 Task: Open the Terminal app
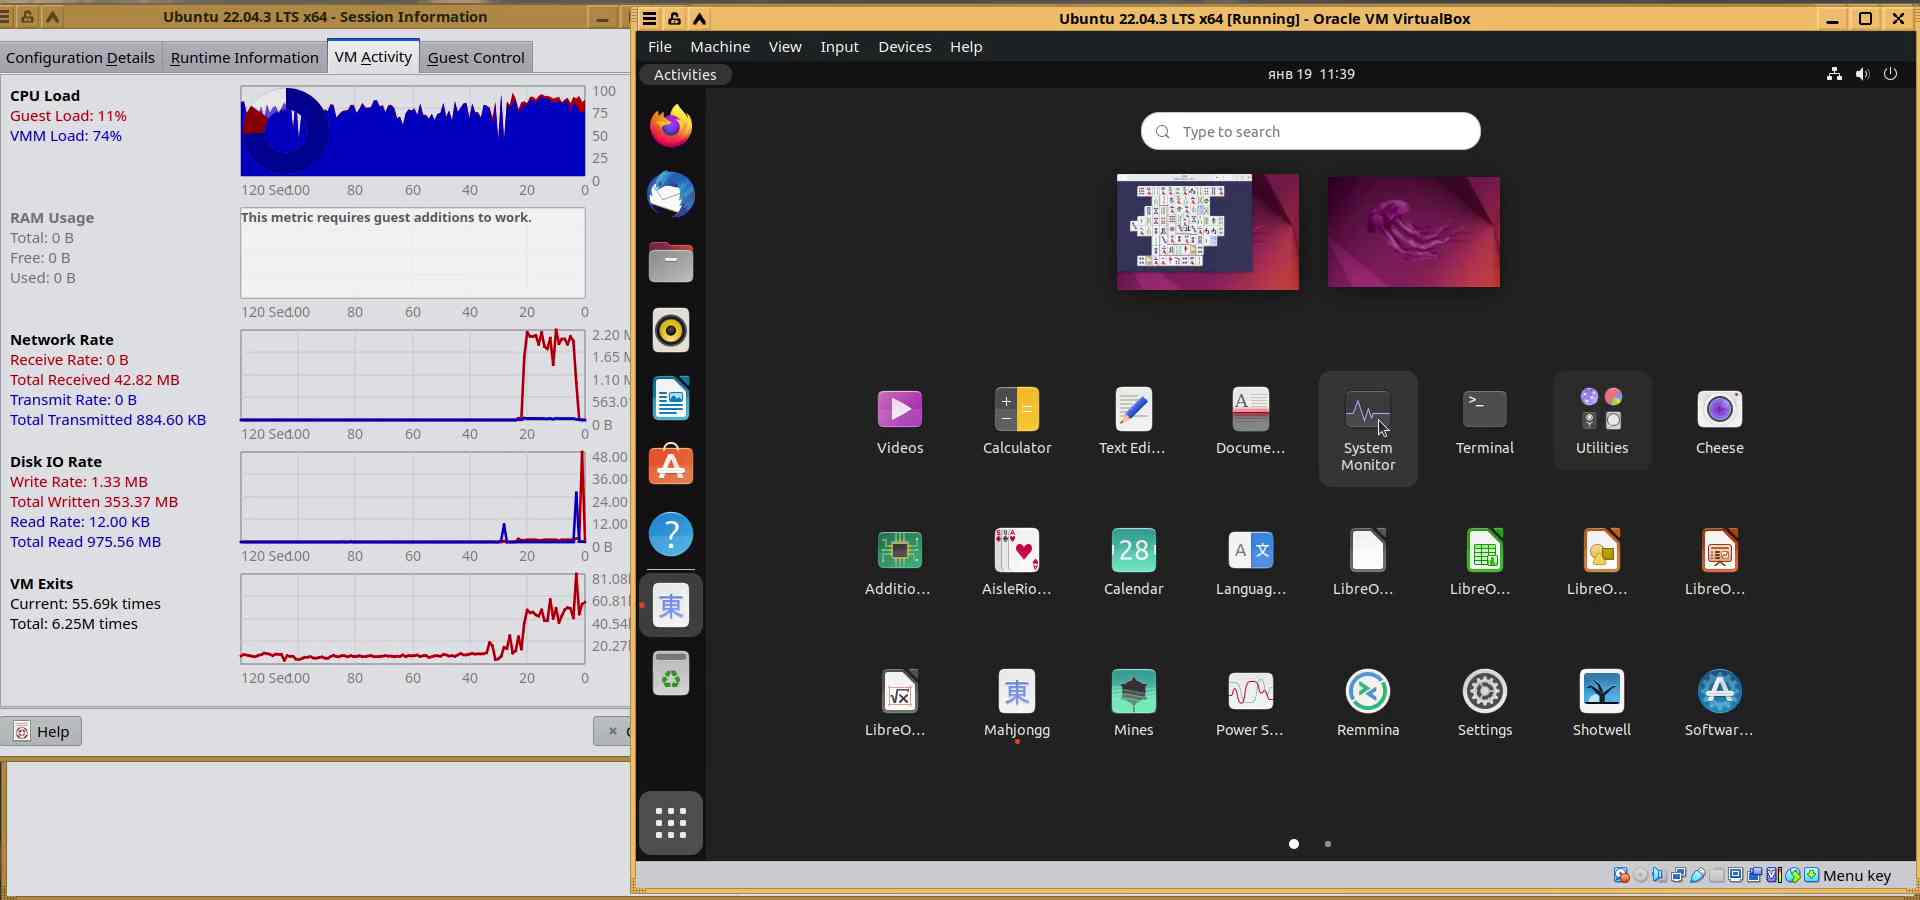(x=1485, y=421)
